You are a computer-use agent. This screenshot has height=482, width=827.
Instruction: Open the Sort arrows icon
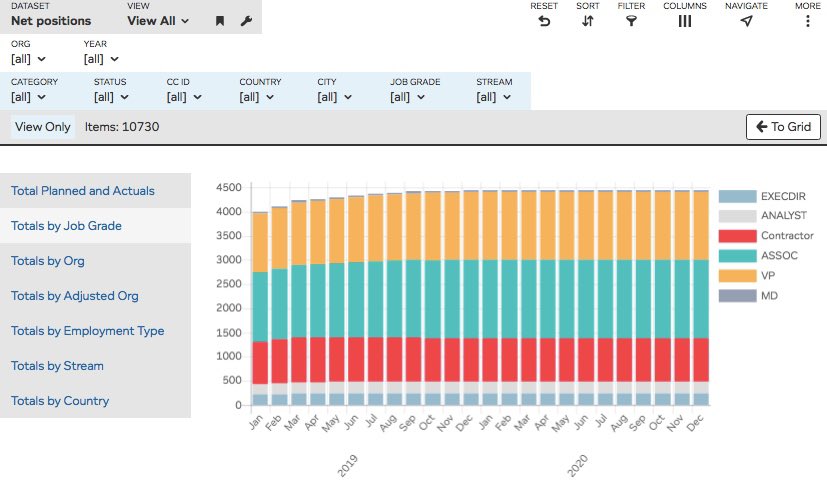pyautogui.click(x=588, y=21)
